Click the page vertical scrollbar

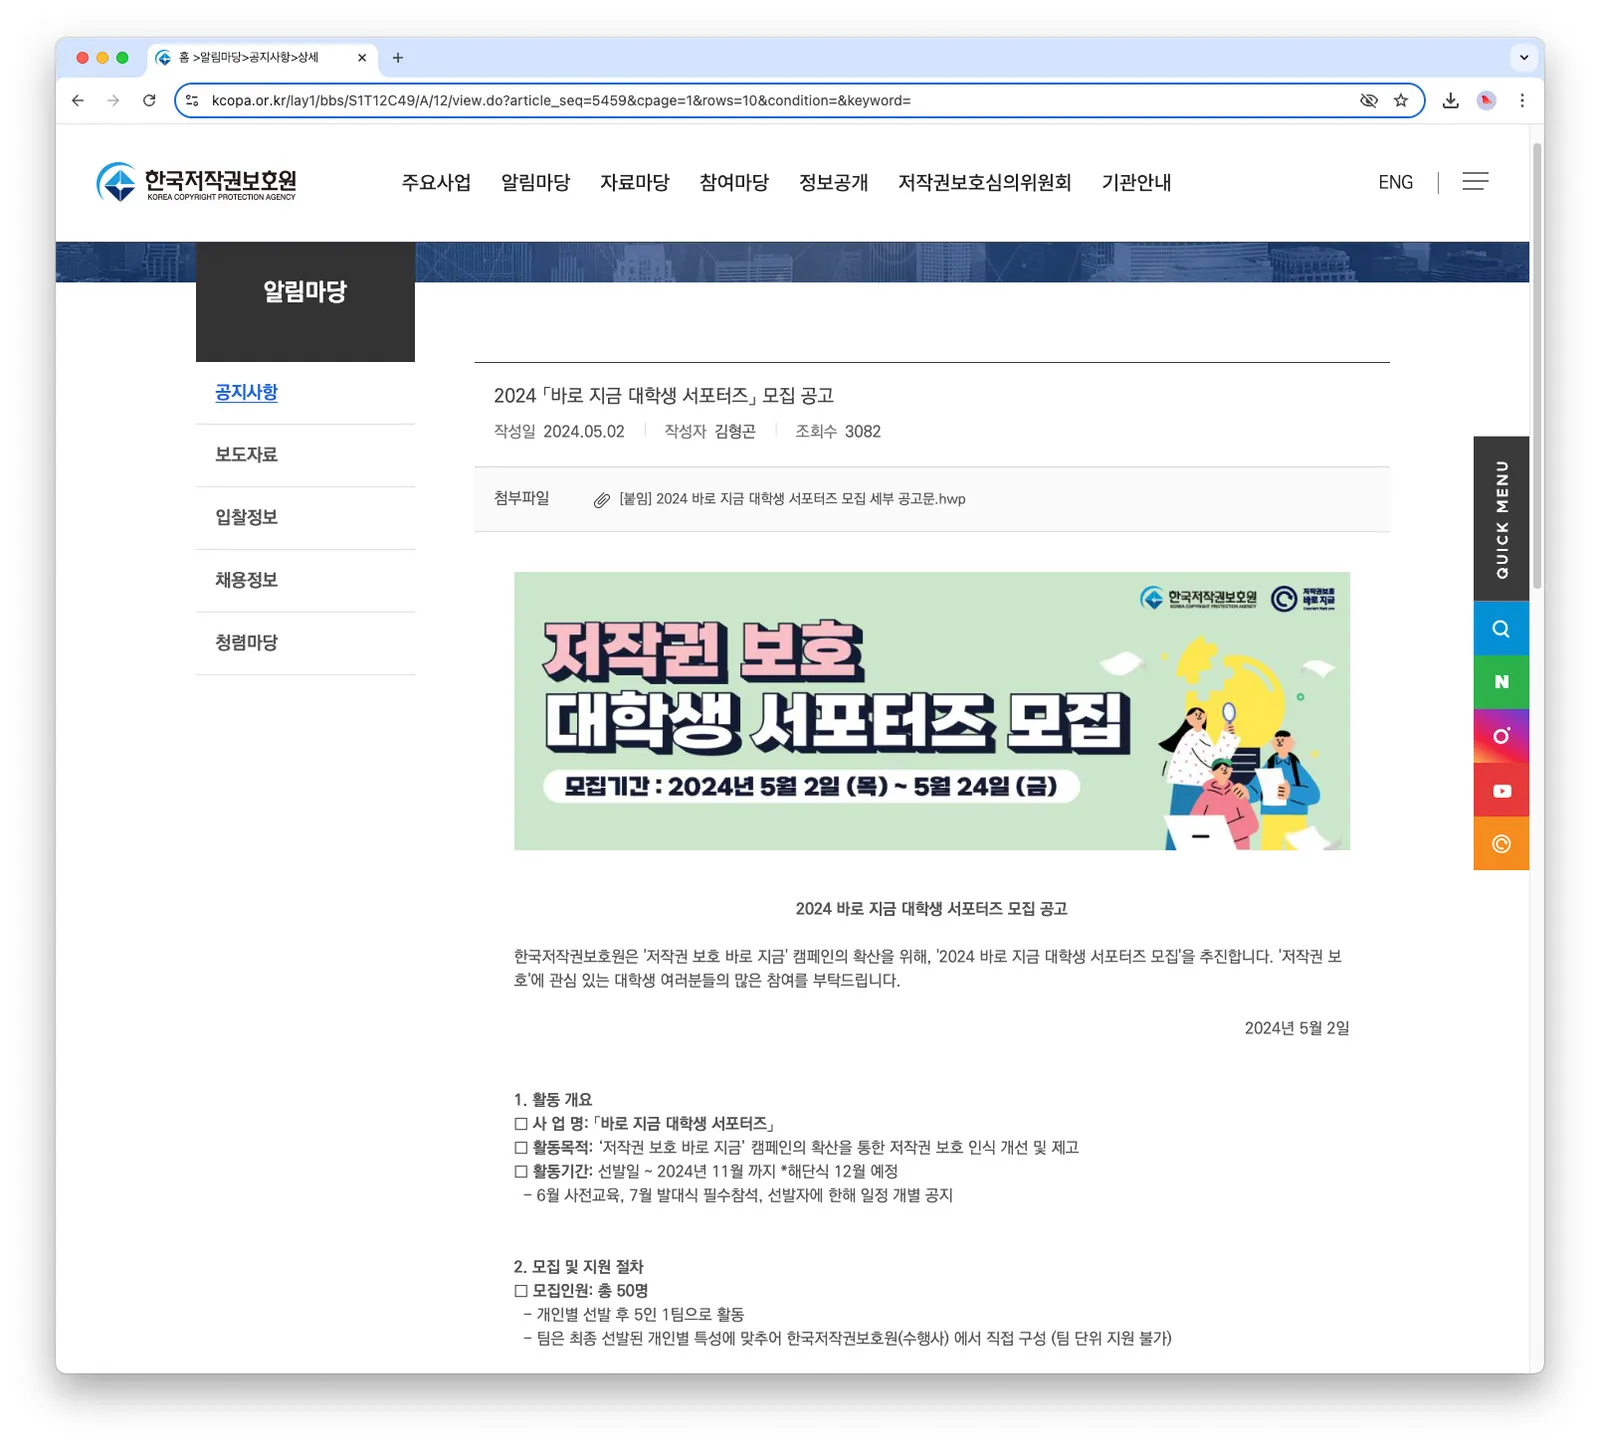(1537, 366)
